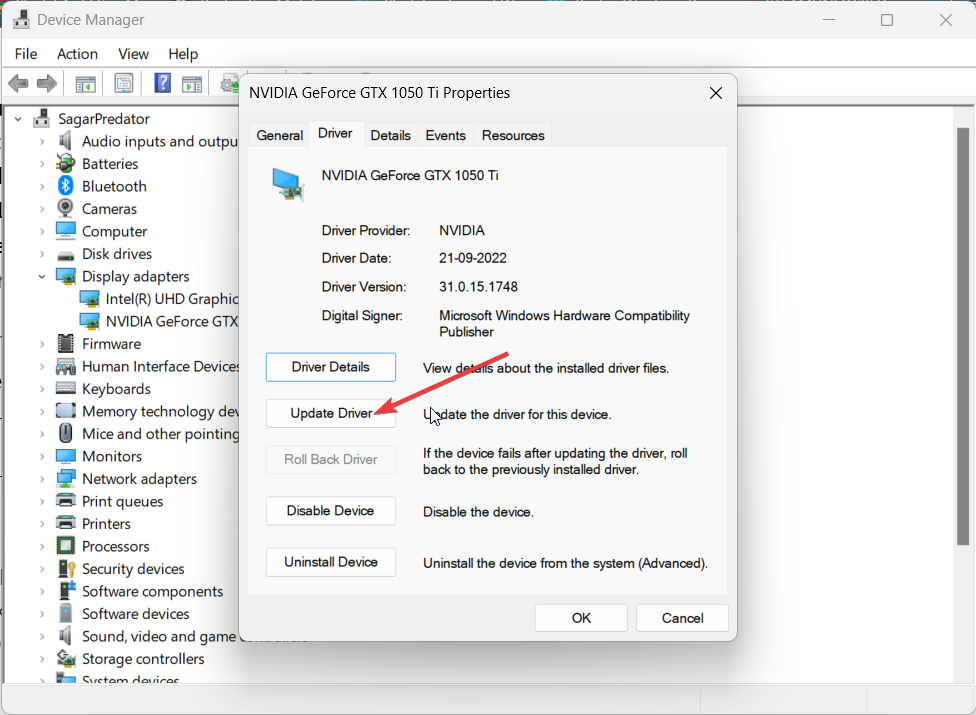This screenshot has width=976, height=715.
Task: Confirm with the OK button
Action: (x=581, y=618)
